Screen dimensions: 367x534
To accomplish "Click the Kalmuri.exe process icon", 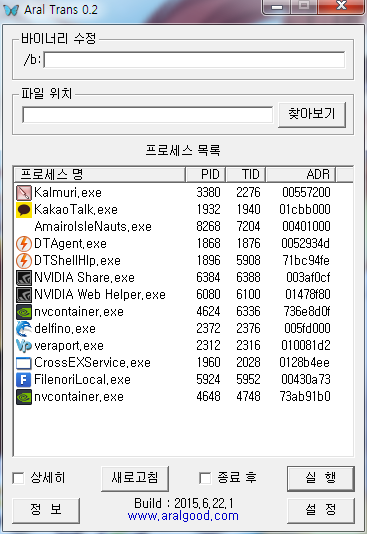I will [x=23, y=193].
